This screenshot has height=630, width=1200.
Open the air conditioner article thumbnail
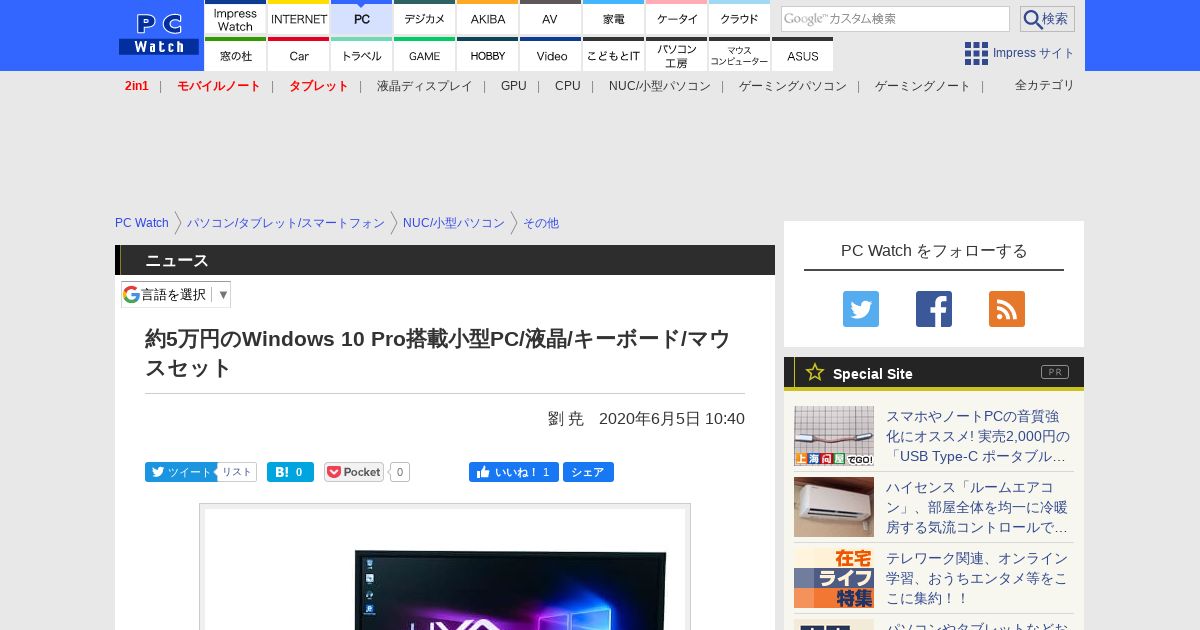(x=834, y=507)
